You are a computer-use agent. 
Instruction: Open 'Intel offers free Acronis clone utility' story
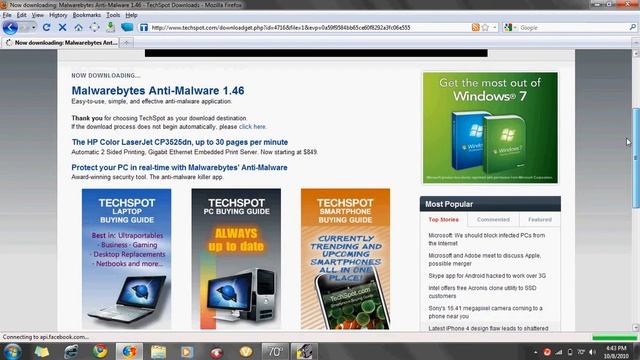coord(482,292)
